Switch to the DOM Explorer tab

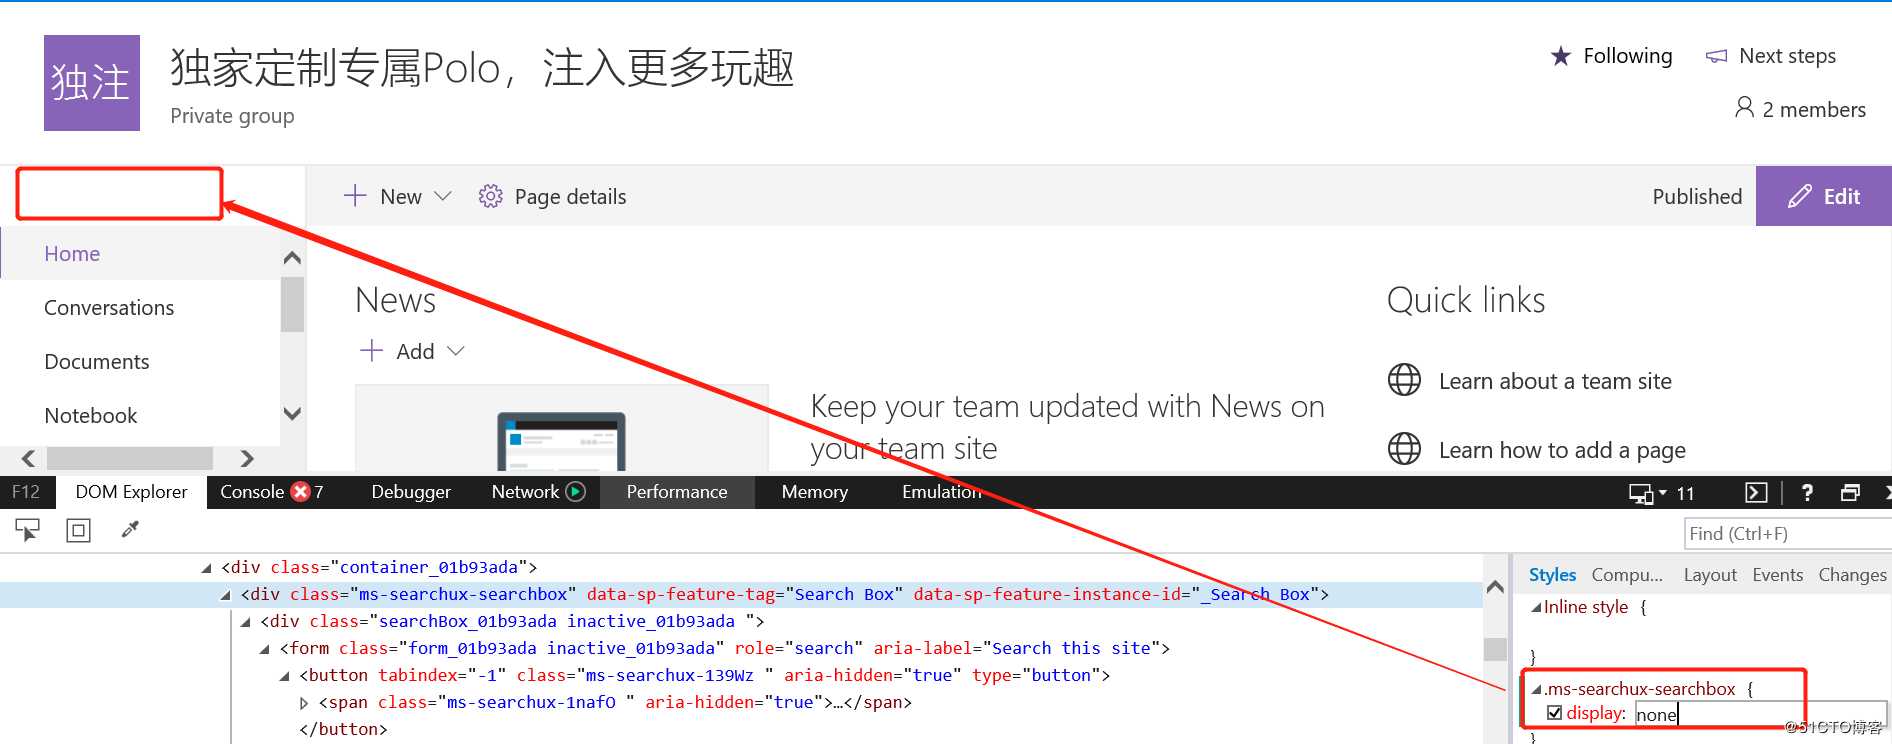pos(131,492)
